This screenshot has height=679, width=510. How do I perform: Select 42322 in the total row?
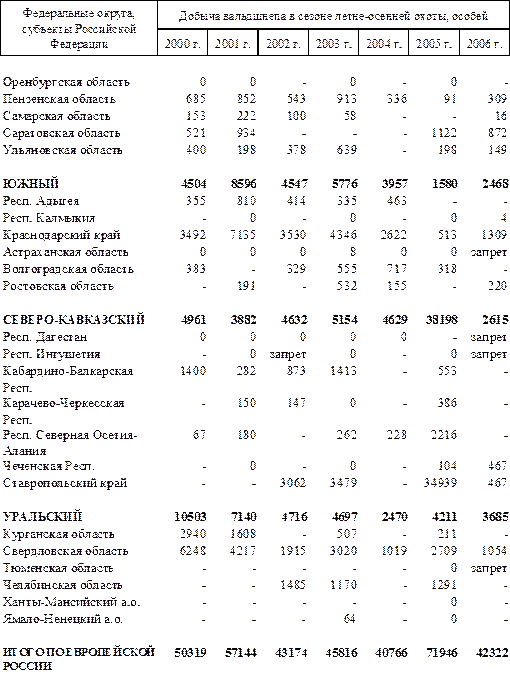(x=492, y=652)
